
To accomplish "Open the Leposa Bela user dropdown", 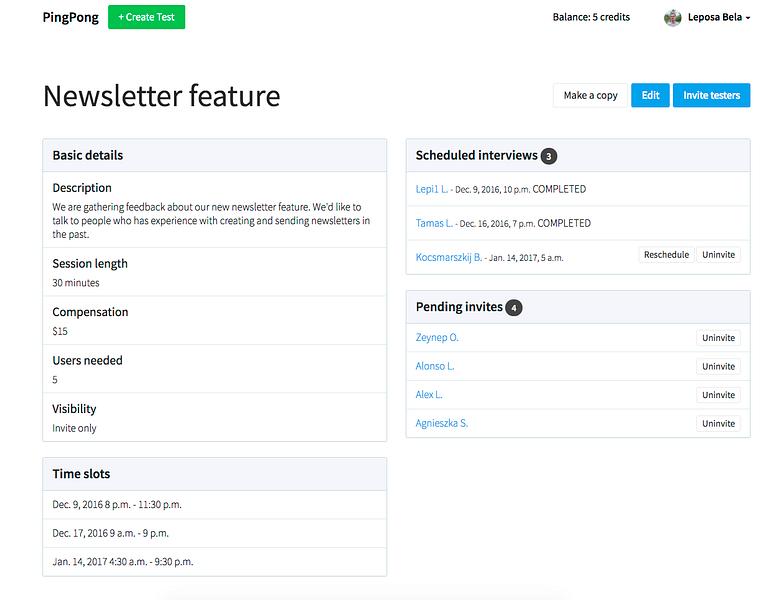I will [x=719, y=17].
